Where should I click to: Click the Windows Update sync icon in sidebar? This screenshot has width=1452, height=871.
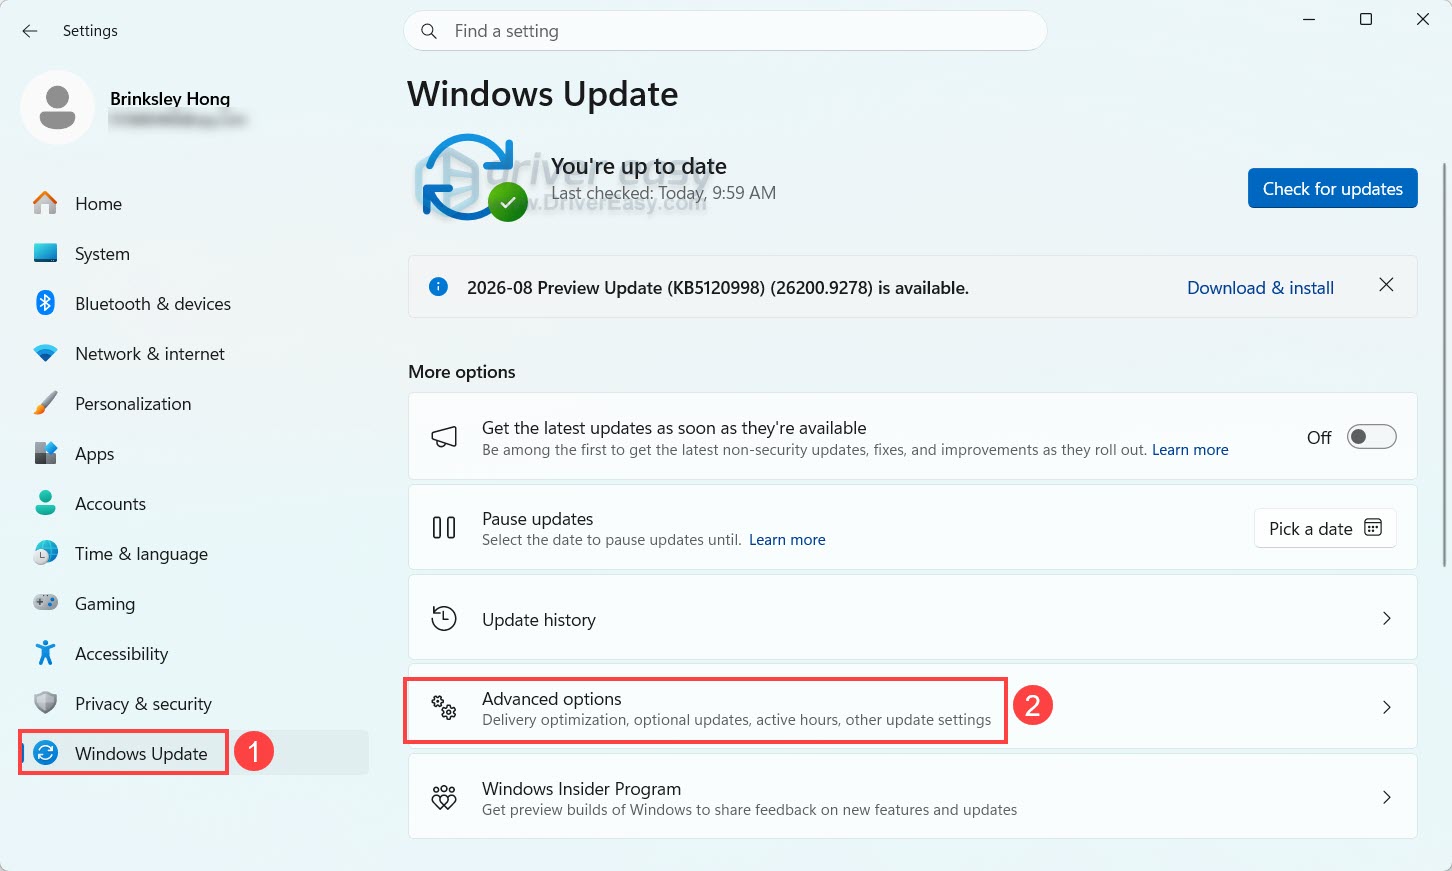click(x=45, y=753)
